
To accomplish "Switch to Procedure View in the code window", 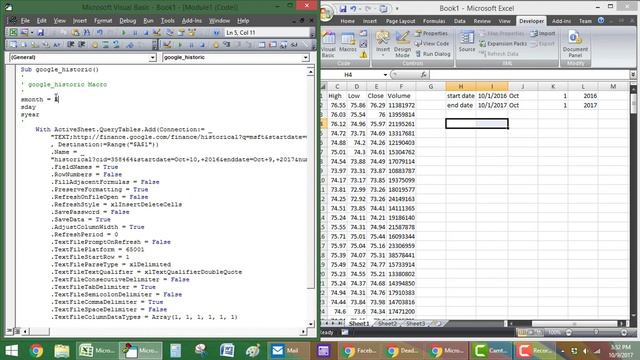I will click(x=10, y=331).
